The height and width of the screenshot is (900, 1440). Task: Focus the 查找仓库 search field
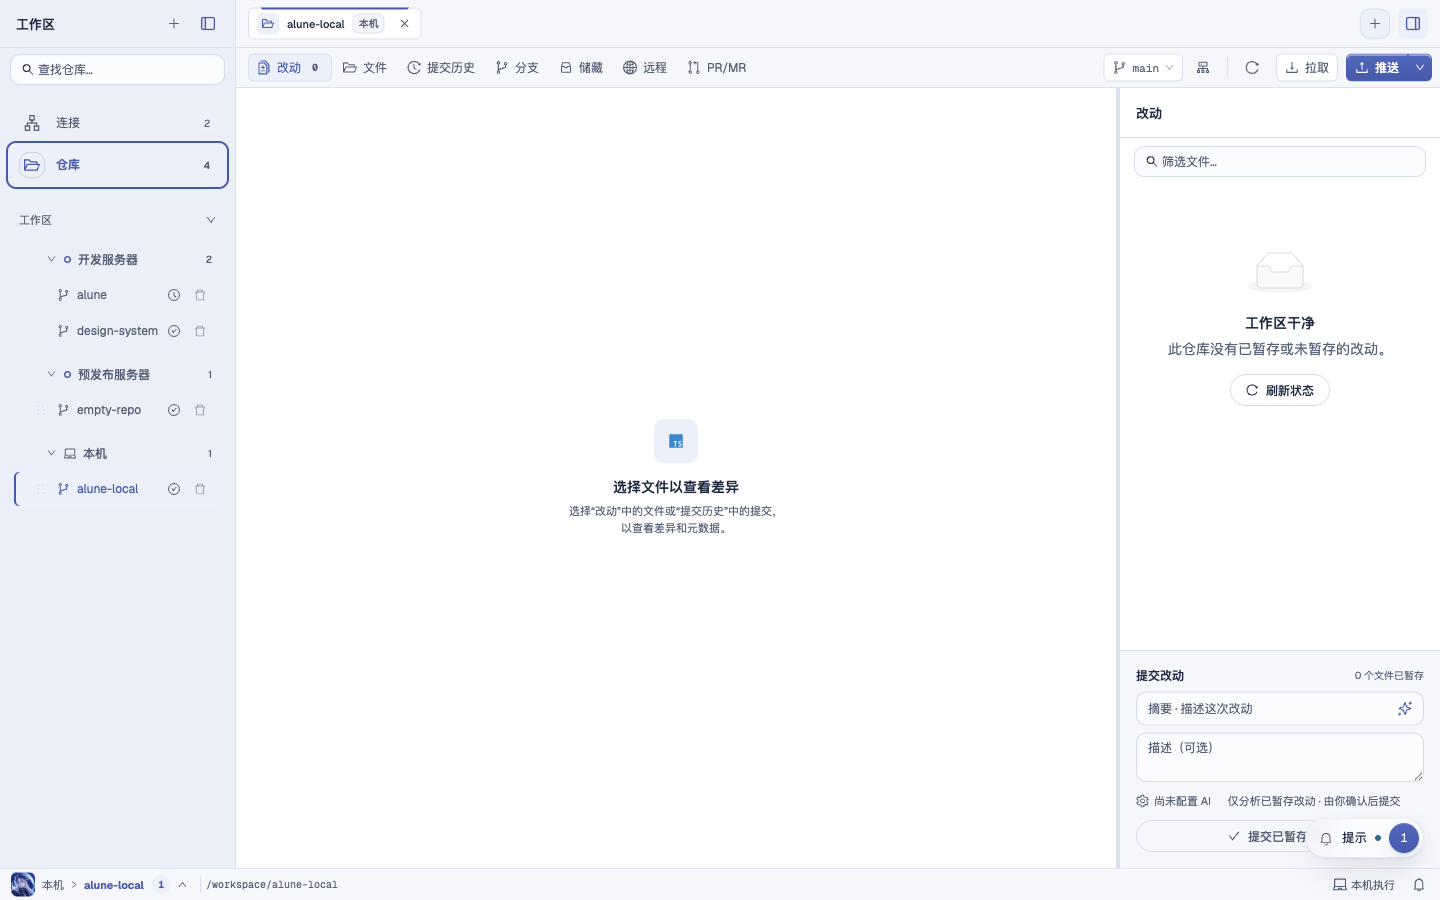pyautogui.click(x=117, y=69)
